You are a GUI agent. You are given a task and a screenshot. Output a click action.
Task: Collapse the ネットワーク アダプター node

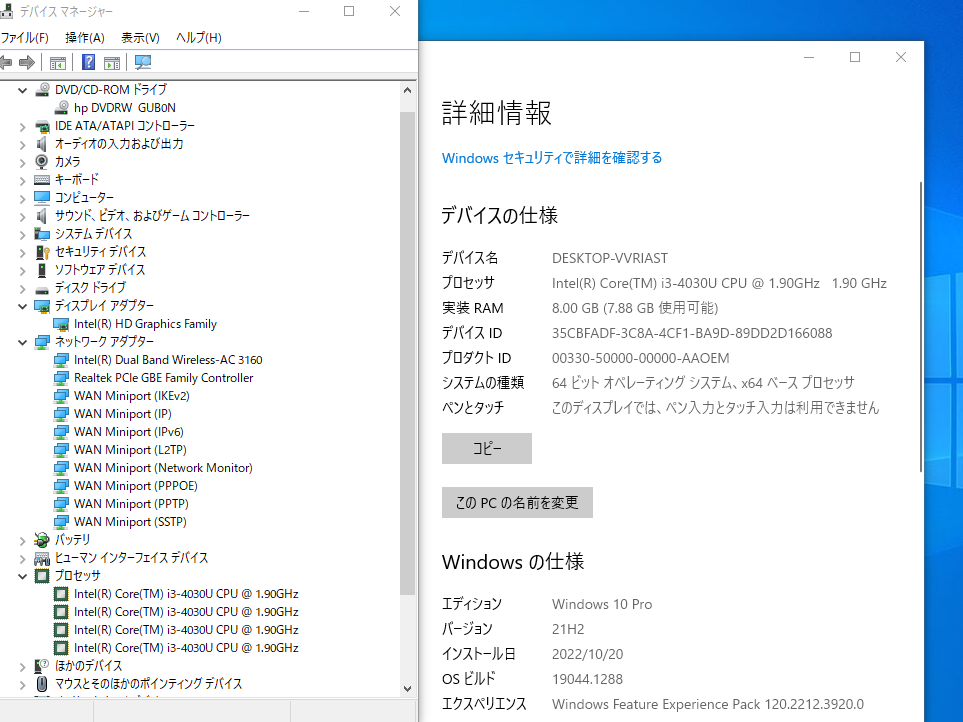click(23, 342)
